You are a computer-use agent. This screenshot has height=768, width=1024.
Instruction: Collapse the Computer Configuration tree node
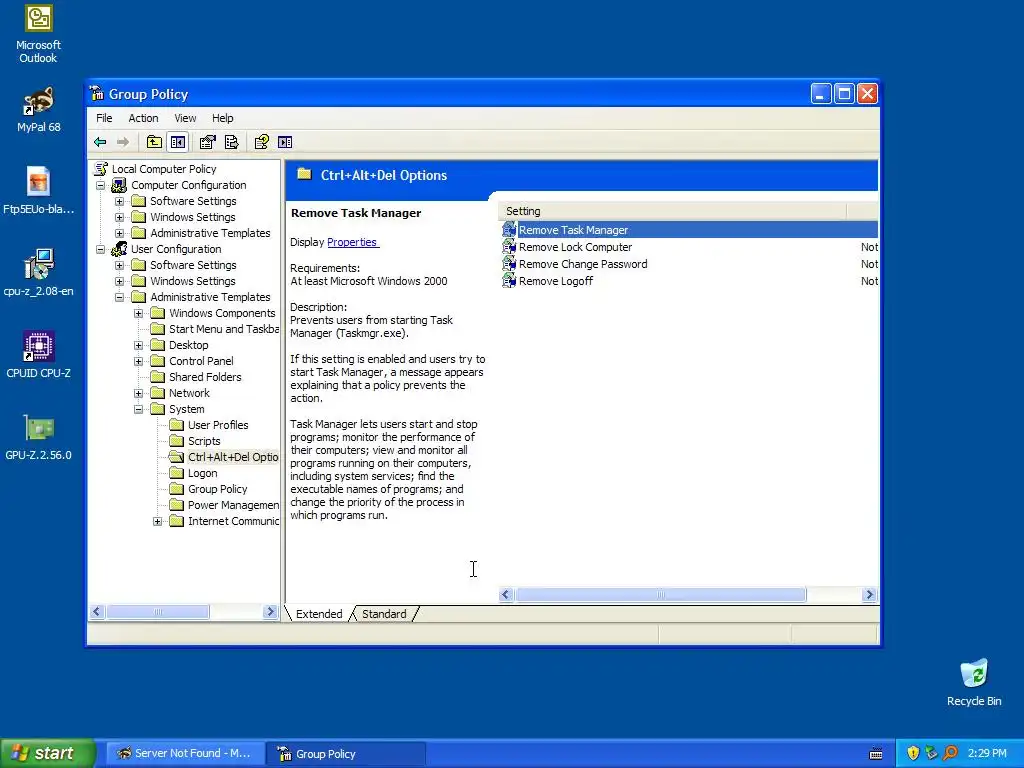(101, 185)
